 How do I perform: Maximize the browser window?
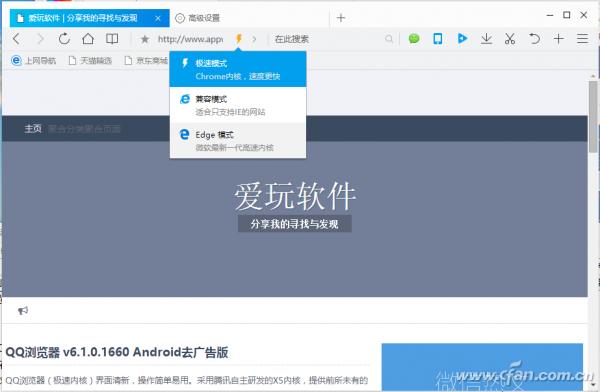point(567,15)
